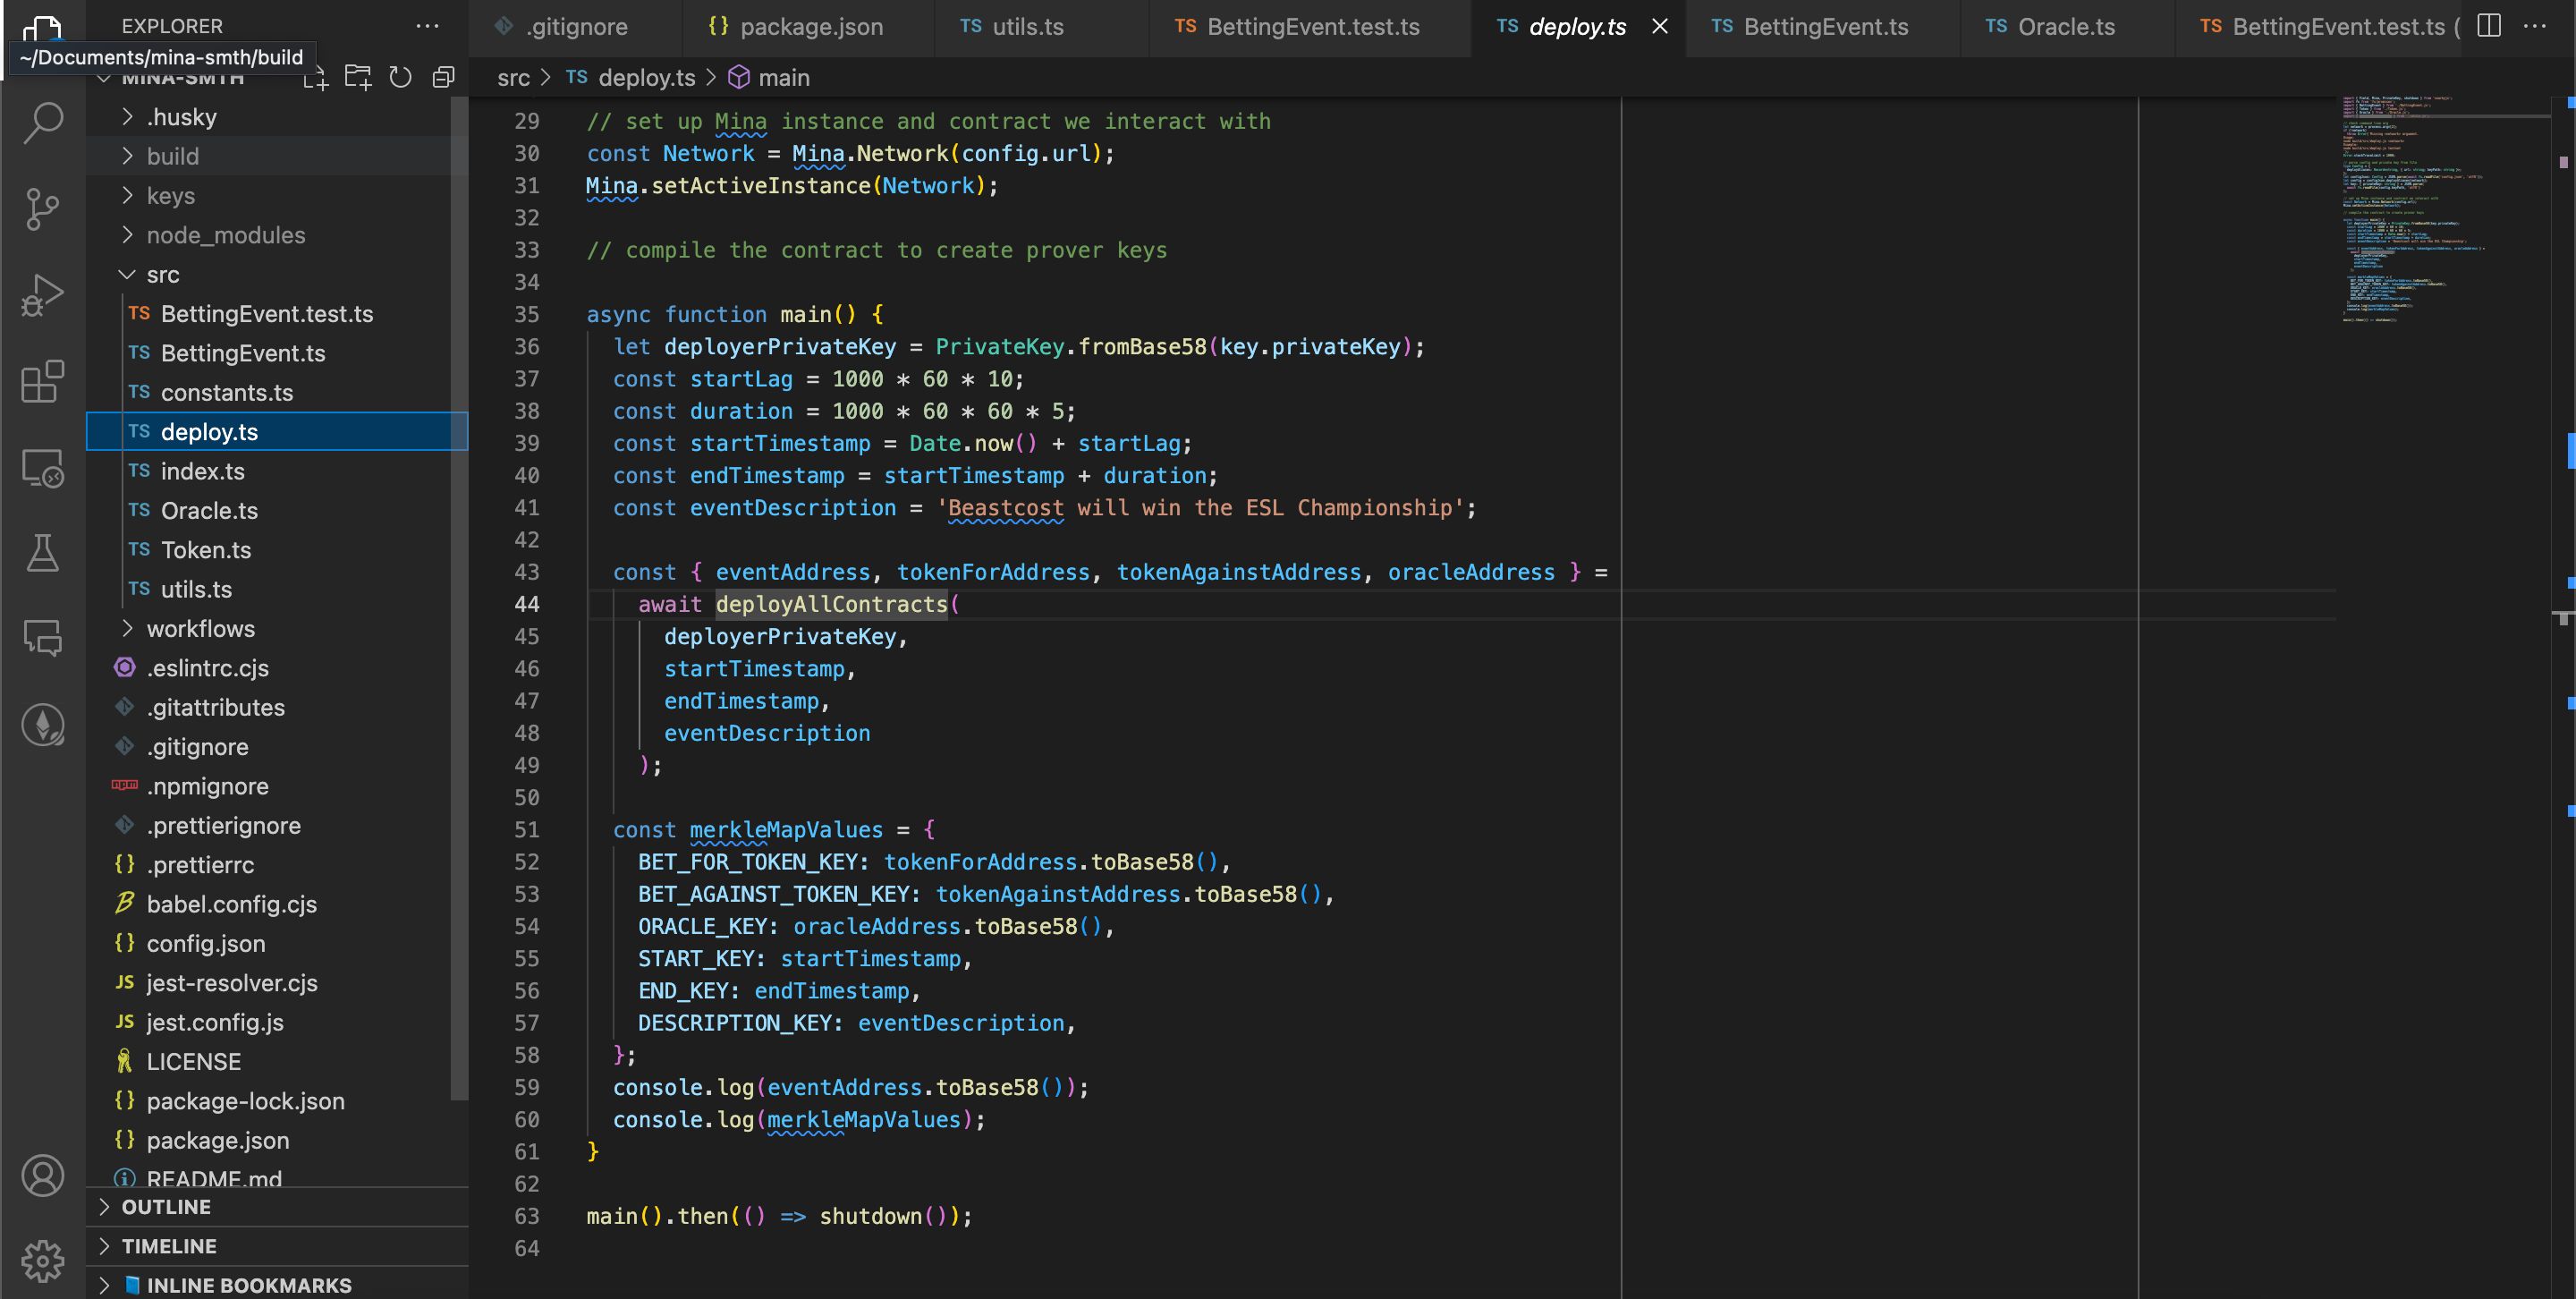Open the Extensions view
The width and height of the screenshot is (2576, 1299).
tap(43, 382)
